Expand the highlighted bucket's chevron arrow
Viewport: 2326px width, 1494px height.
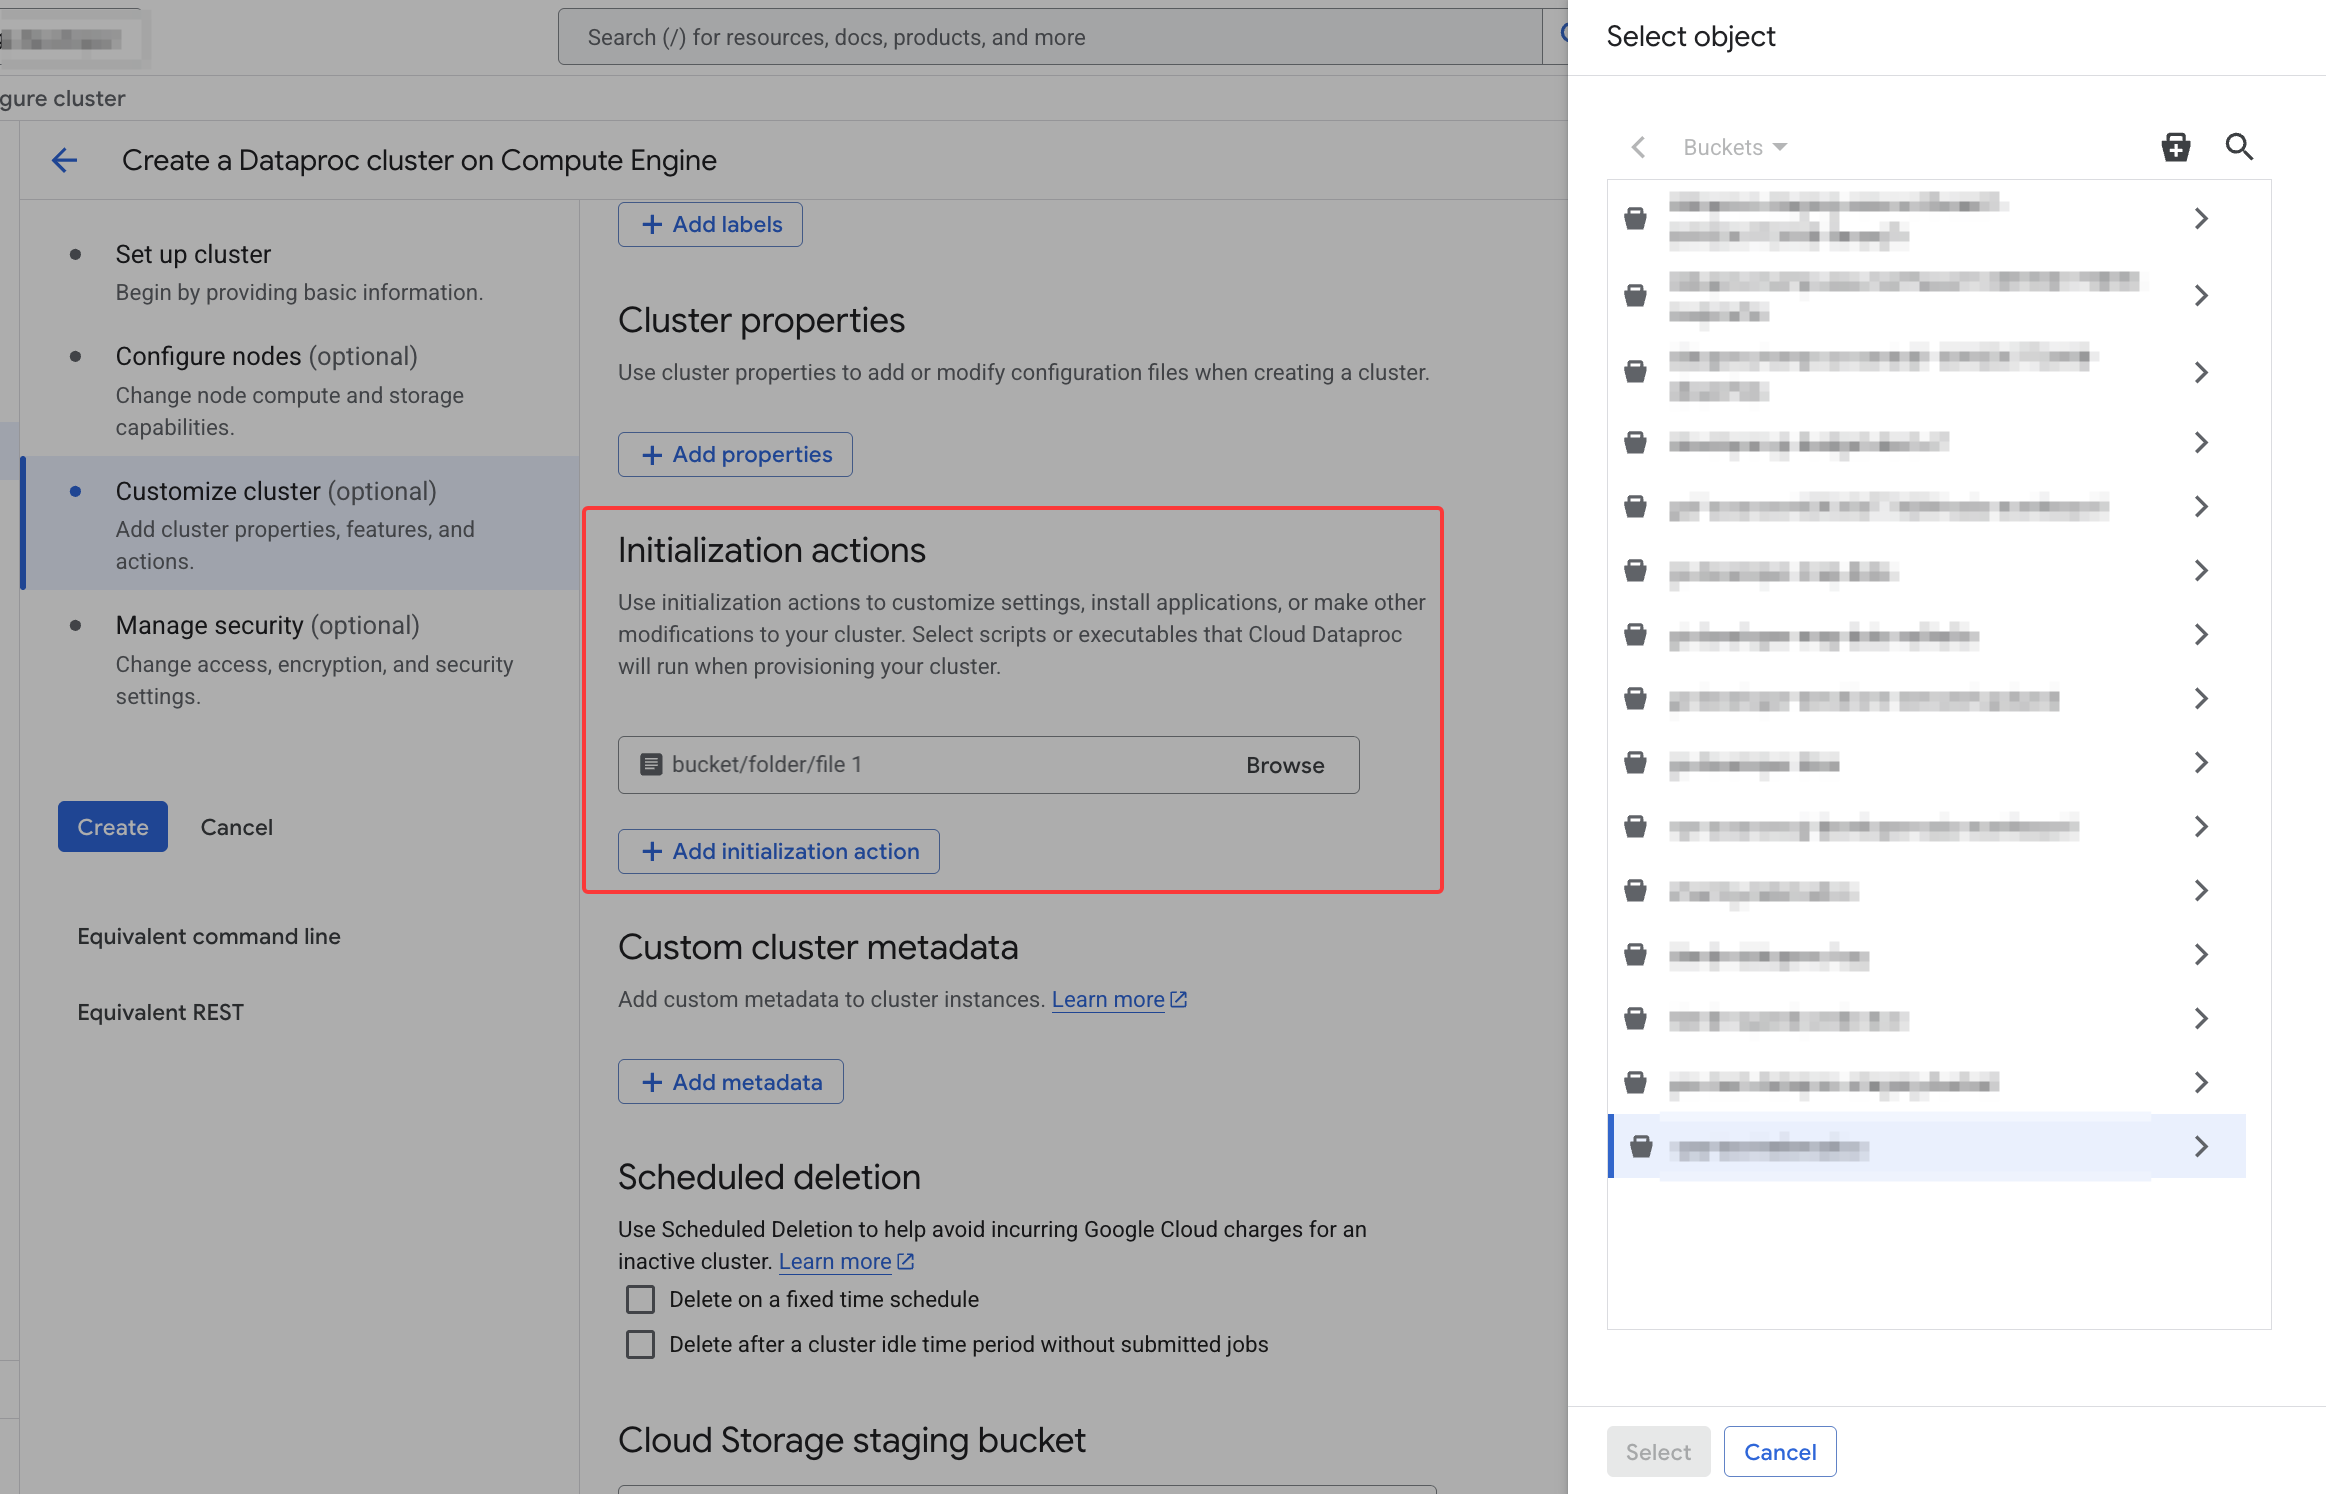[x=2201, y=1146]
